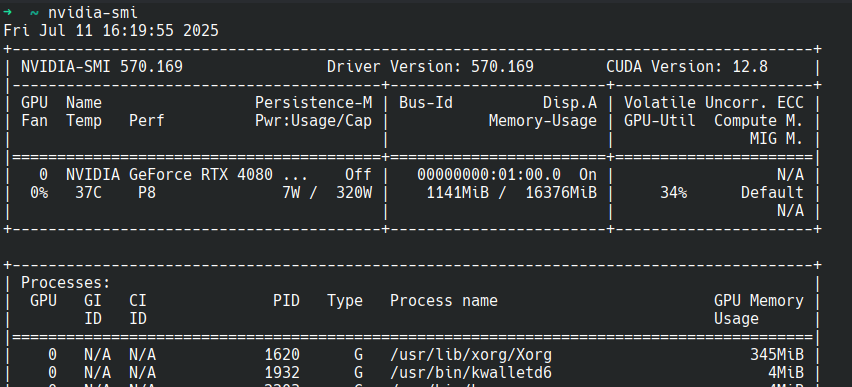Screen dimensions: 852x387
Task: Click the /usr/lib/xorg/Xorg process name
Action: coord(471,355)
